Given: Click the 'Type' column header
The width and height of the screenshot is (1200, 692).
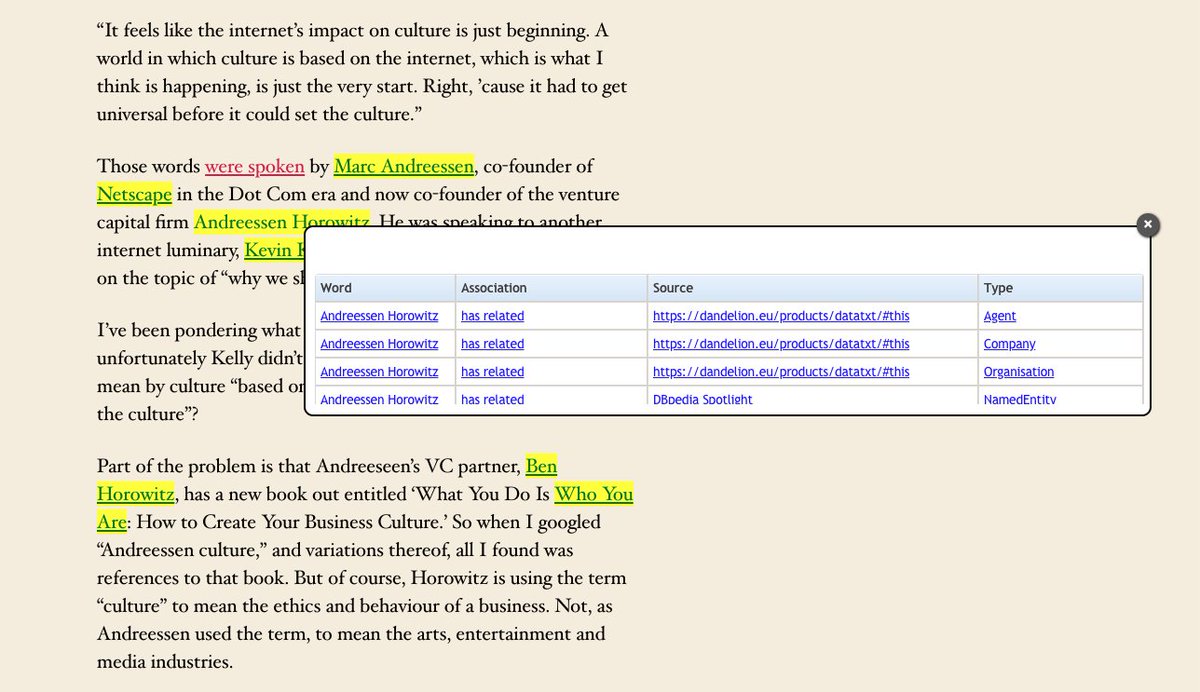Looking at the screenshot, I should coord(1060,288).
